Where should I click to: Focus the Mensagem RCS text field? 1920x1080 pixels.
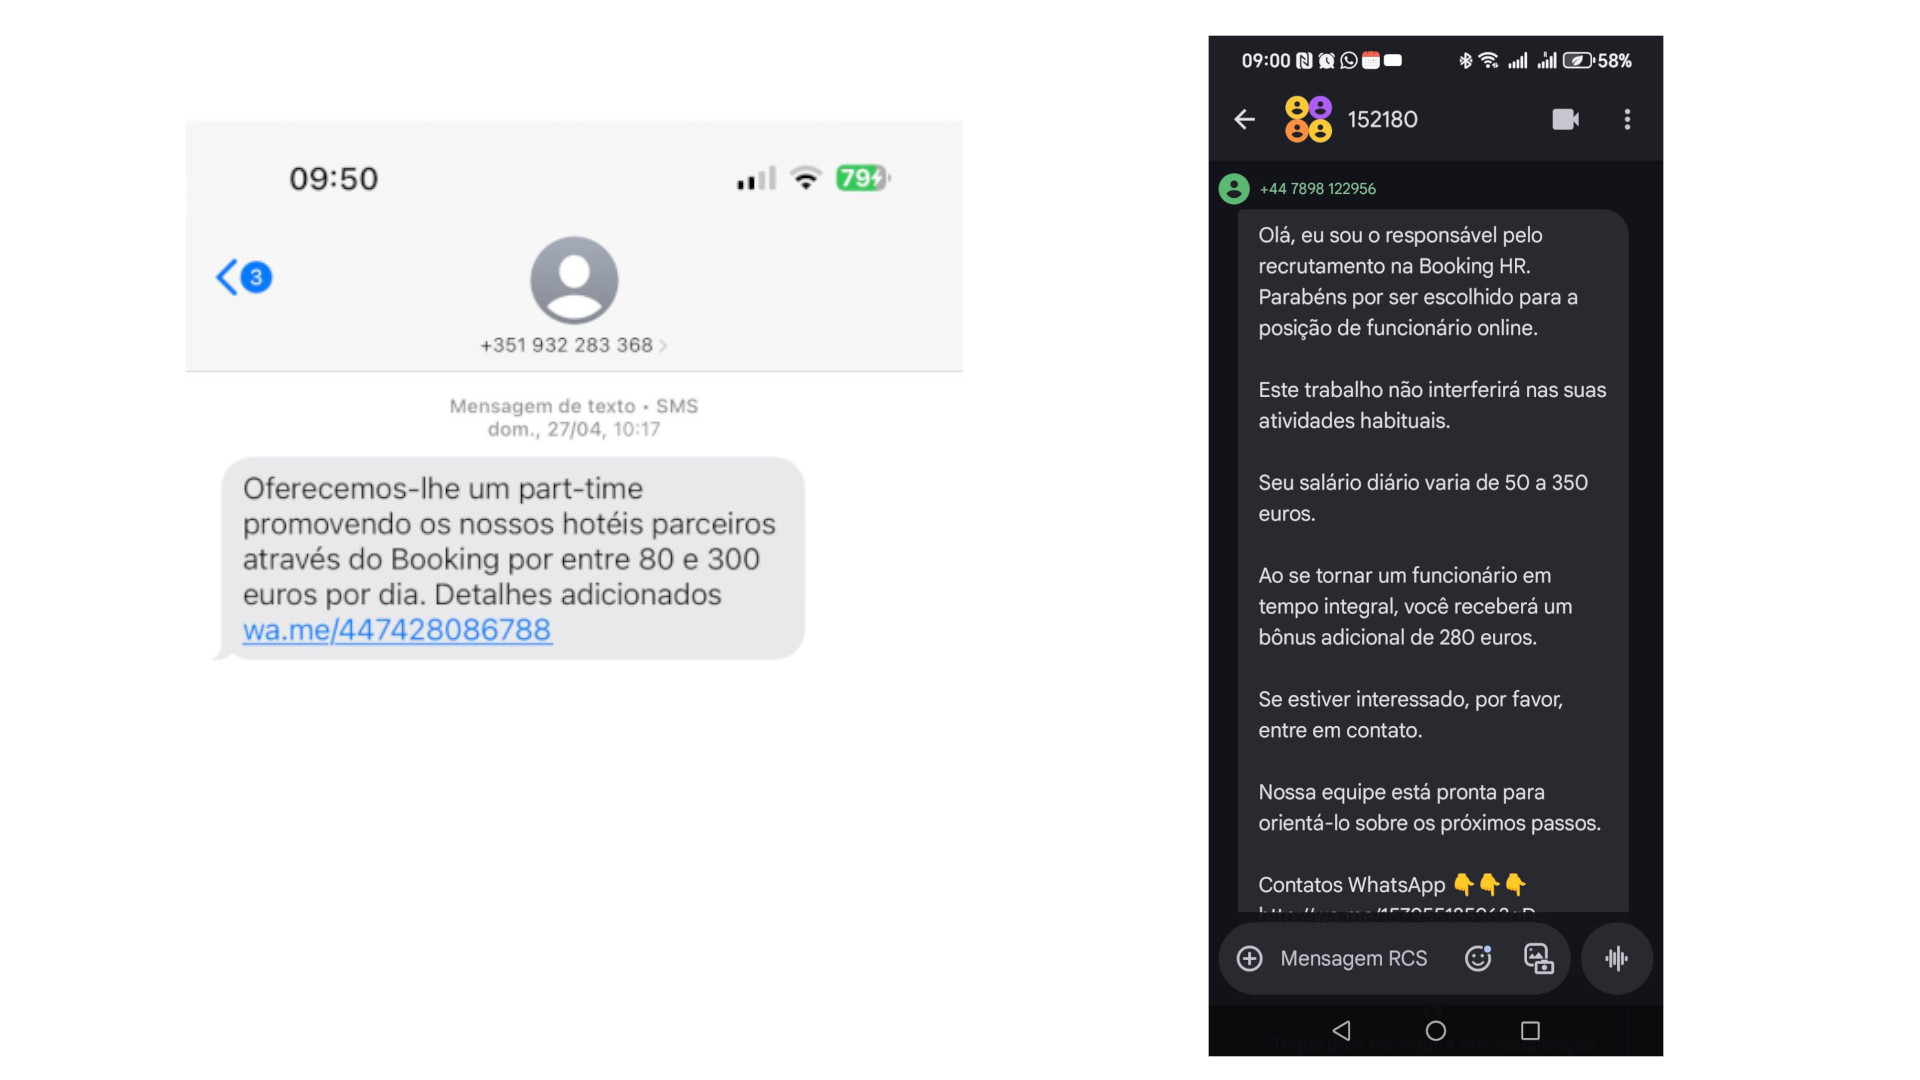1354,959
